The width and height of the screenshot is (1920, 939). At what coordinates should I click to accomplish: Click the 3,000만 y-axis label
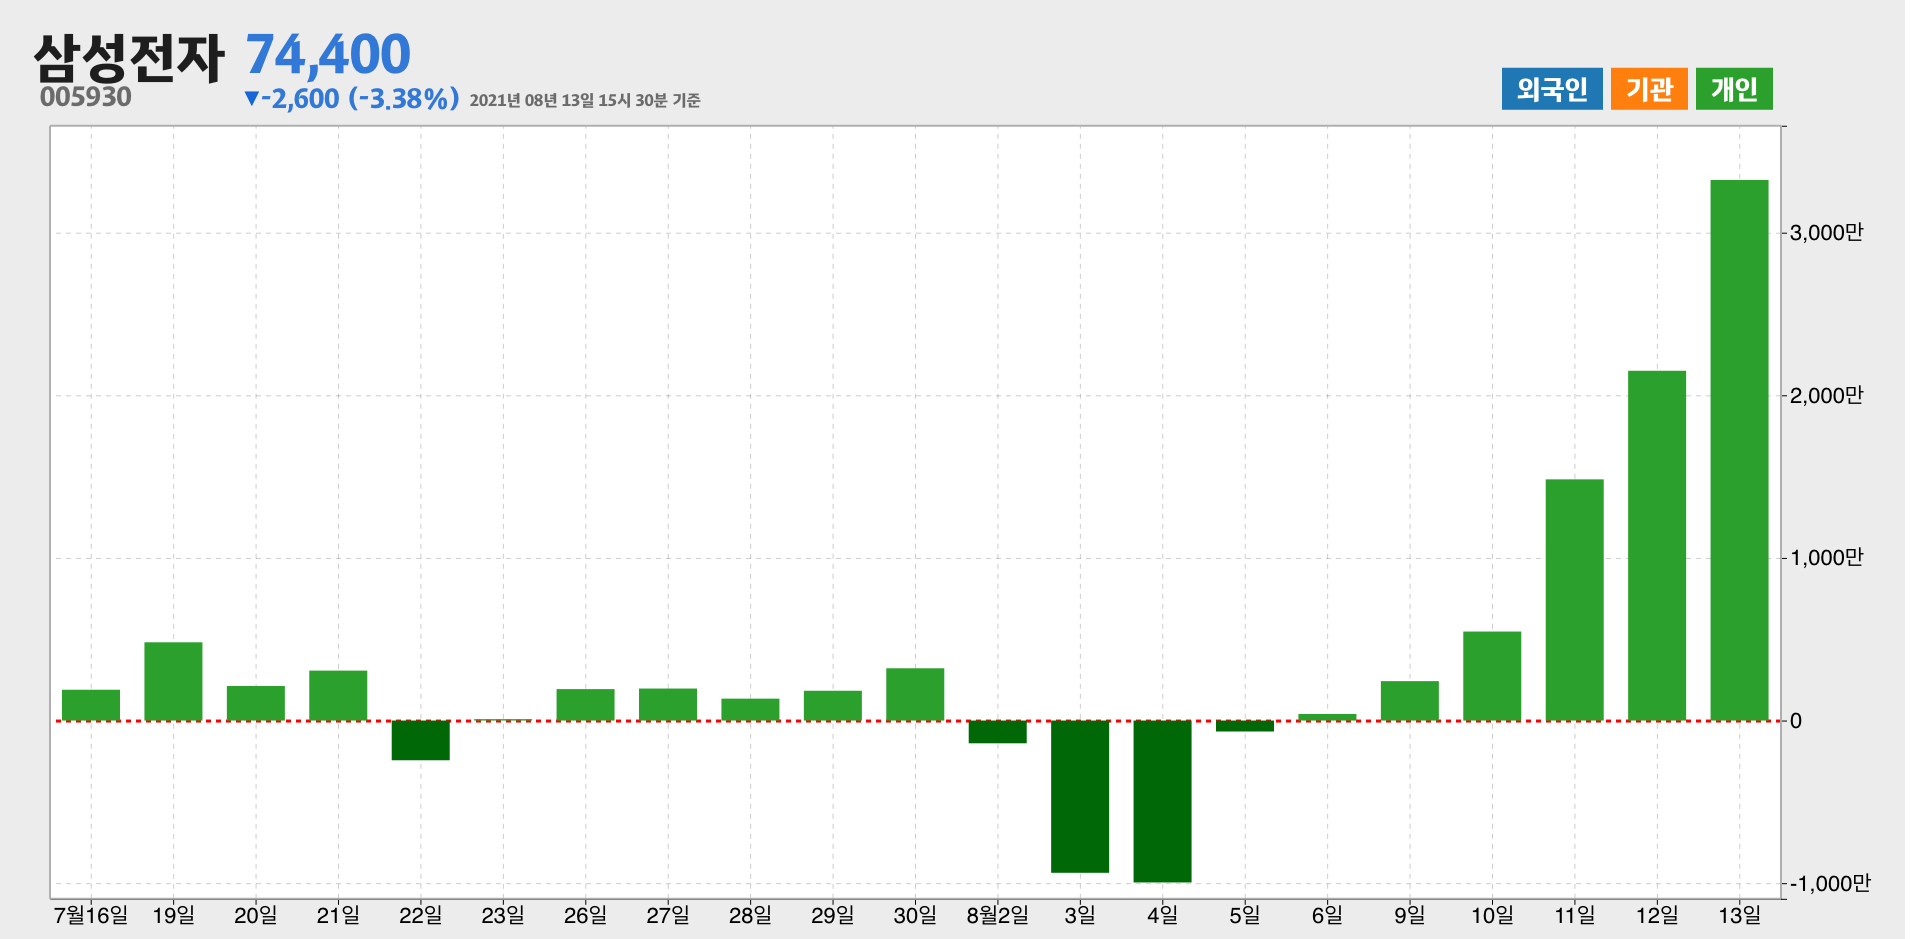point(1826,233)
